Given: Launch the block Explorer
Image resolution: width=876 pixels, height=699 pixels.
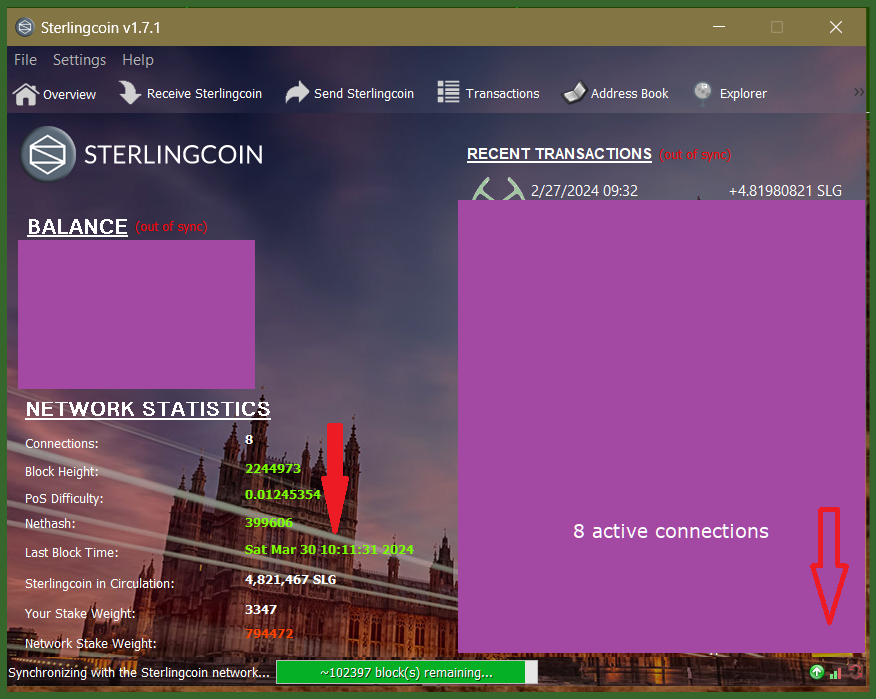Looking at the screenshot, I should click(730, 93).
